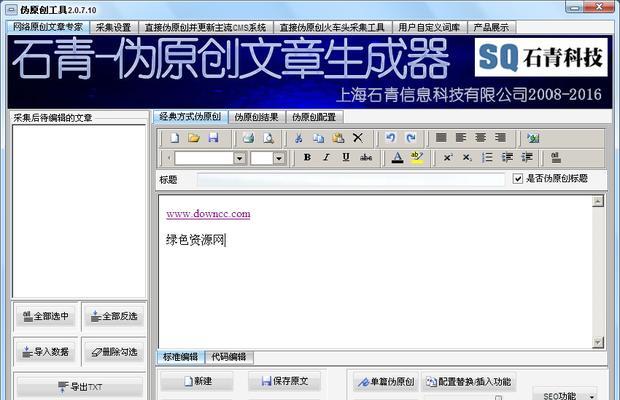Click the 导出TXT button
This screenshot has height=400, width=620.
80,387
